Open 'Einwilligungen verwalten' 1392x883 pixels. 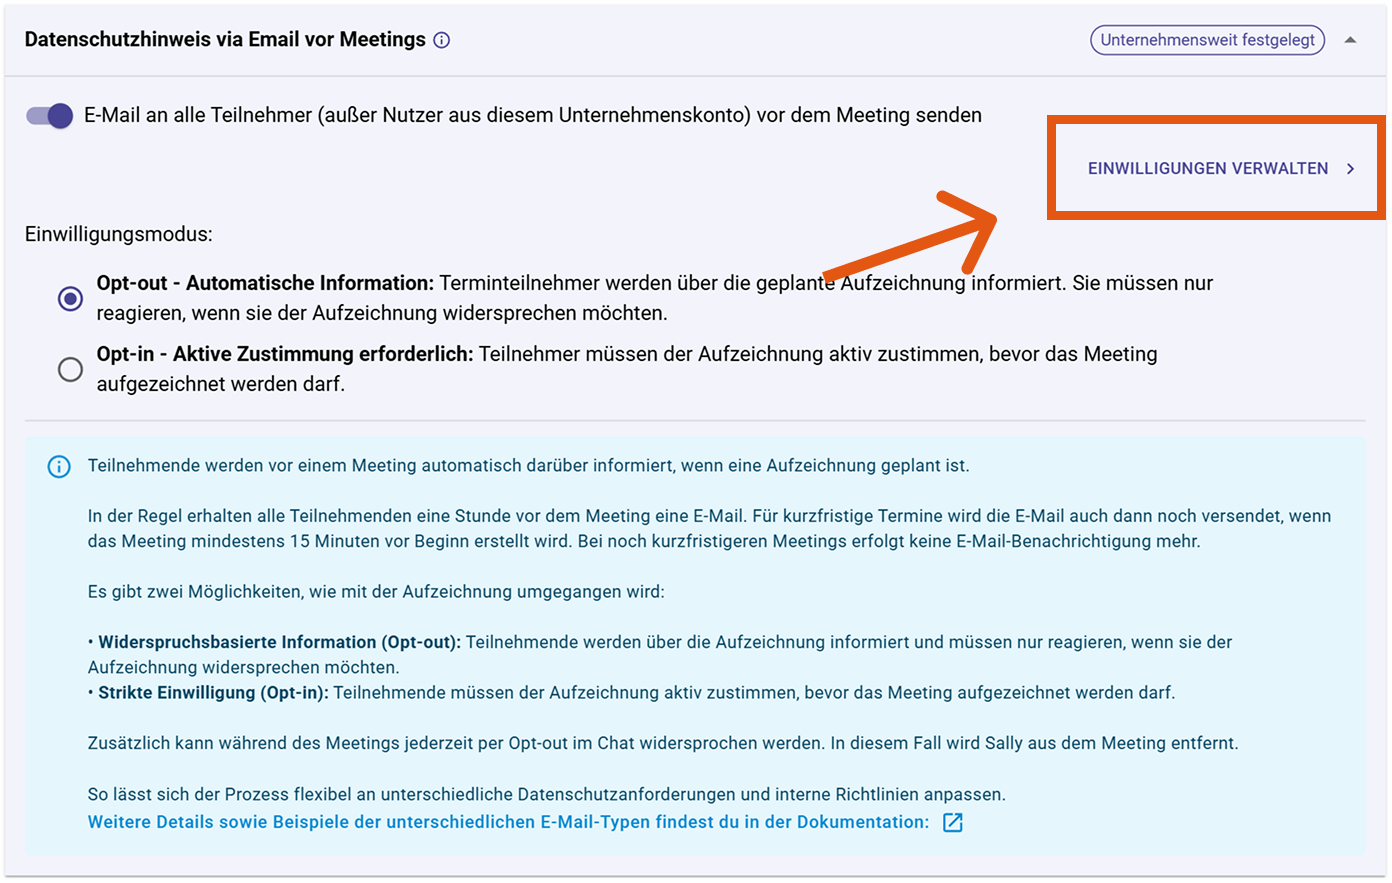tap(1208, 168)
